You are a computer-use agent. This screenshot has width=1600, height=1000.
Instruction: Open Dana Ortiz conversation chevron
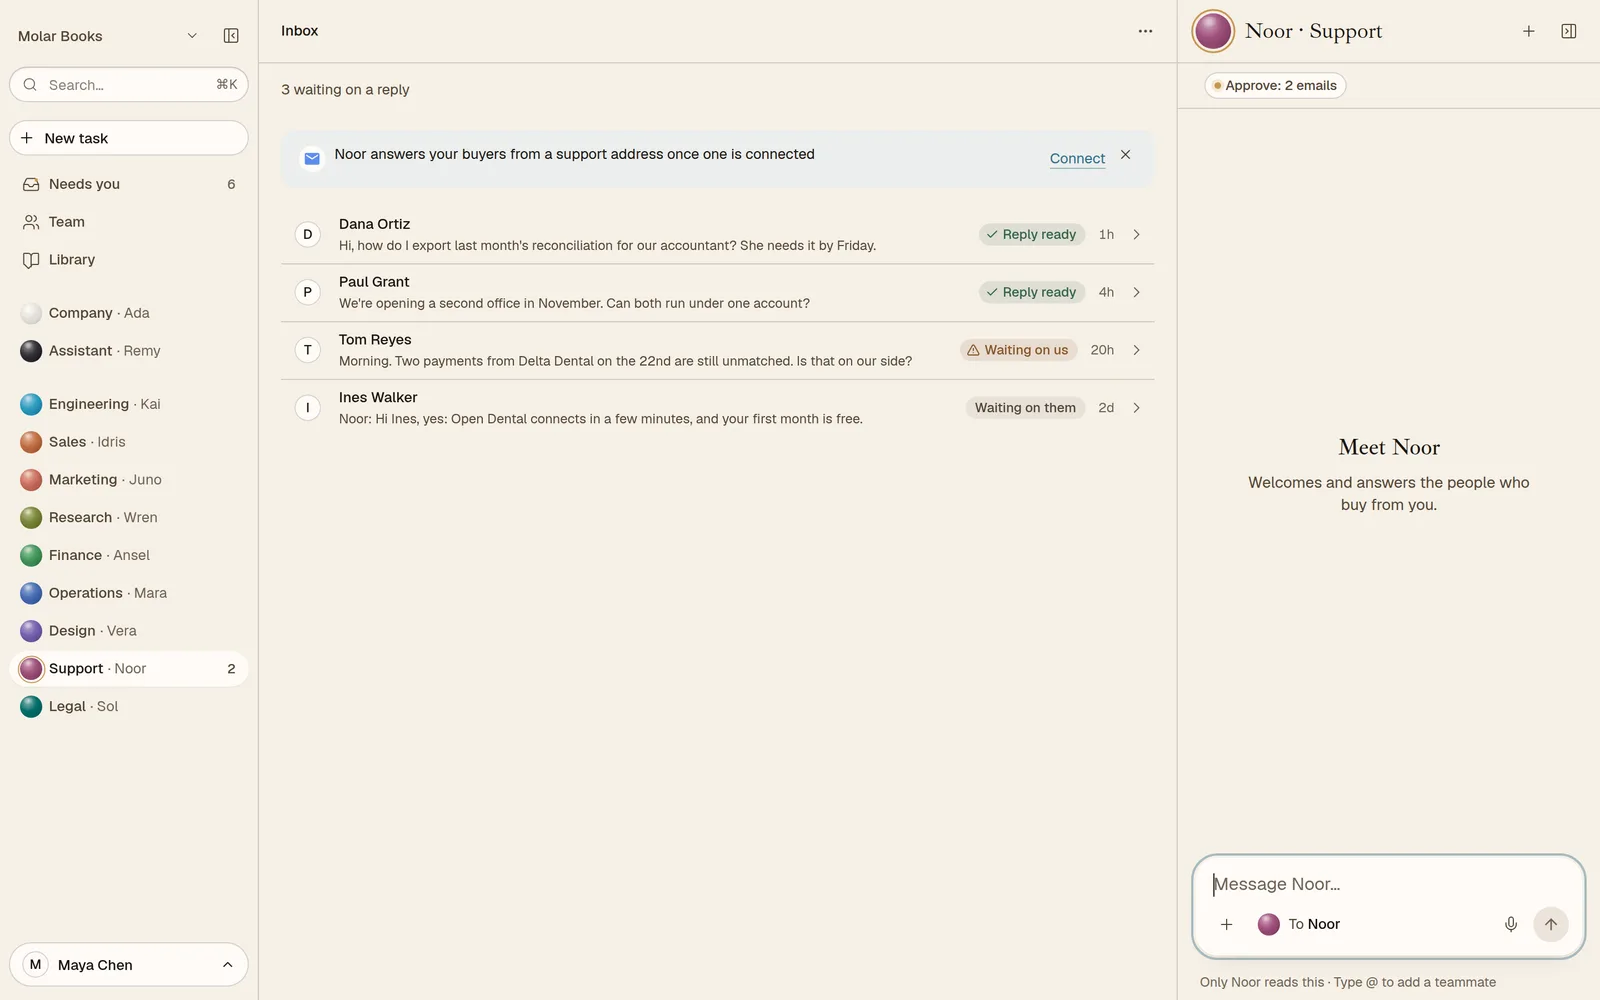(x=1136, y=234)
